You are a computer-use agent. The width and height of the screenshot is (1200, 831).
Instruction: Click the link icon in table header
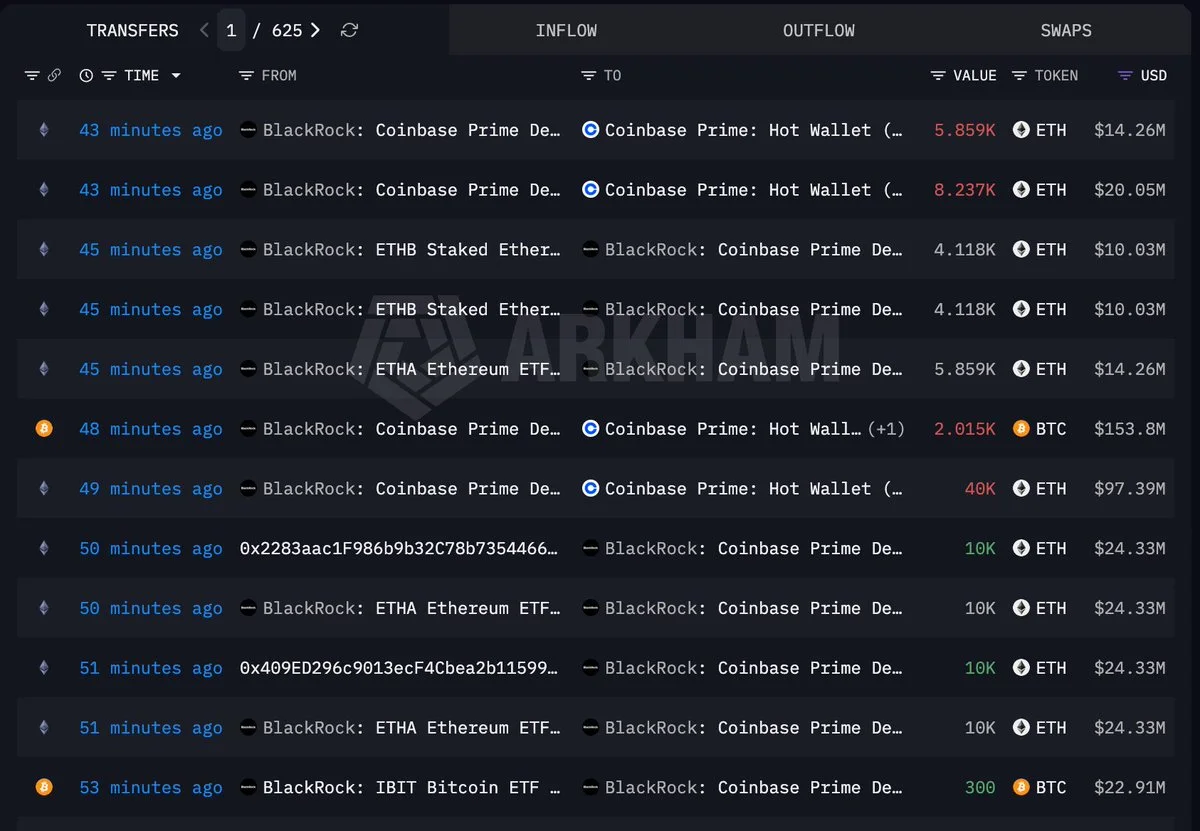55,75
